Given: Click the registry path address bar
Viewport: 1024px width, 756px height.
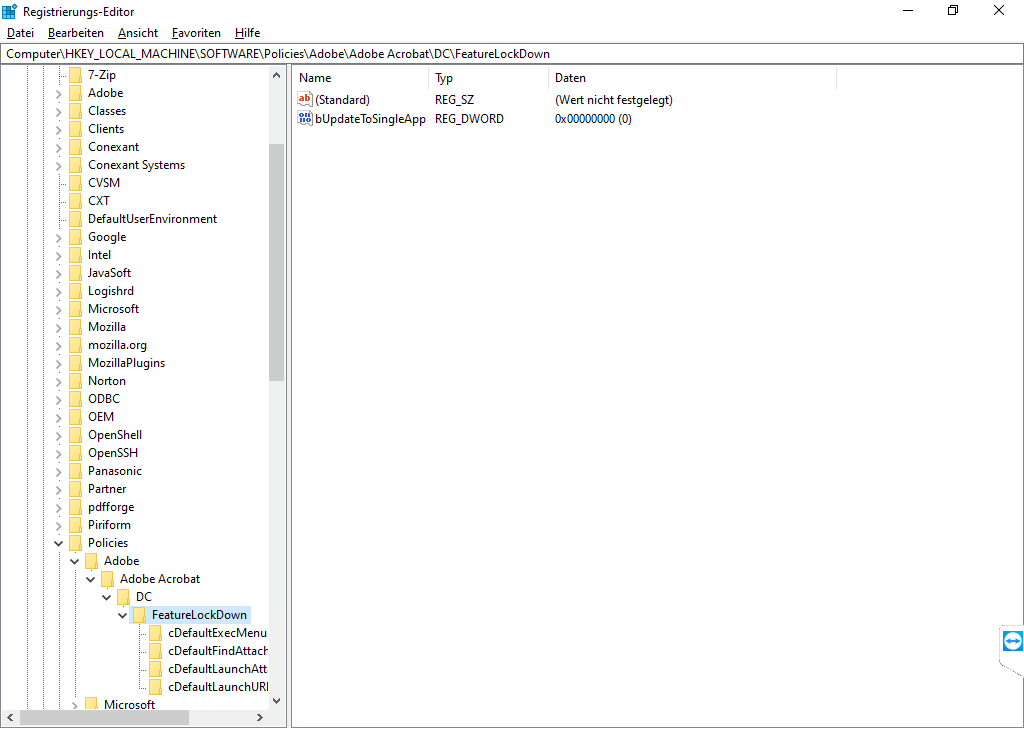Looking at the screenshot, I should point(400,53).
